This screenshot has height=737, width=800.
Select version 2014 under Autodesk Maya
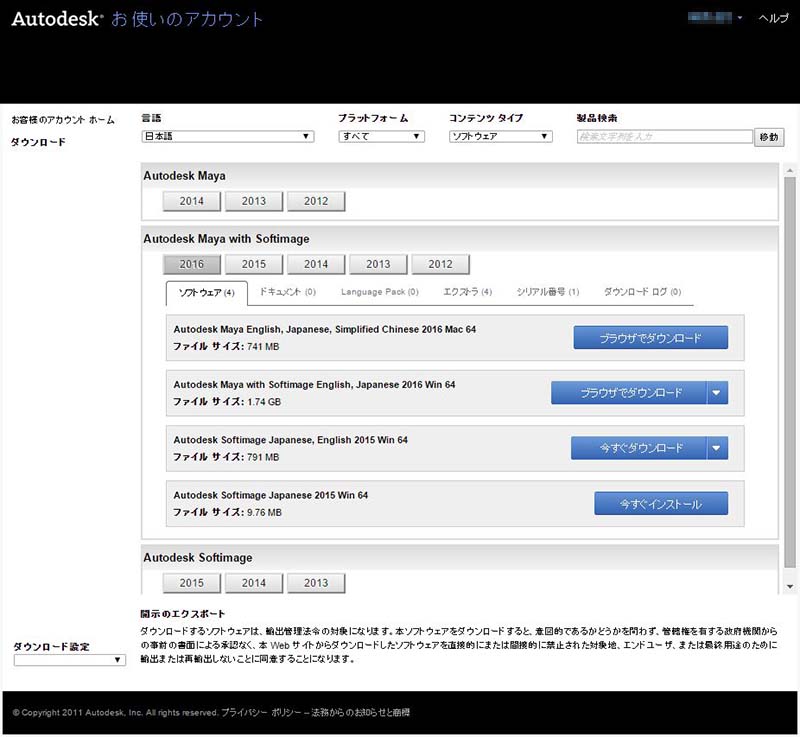point(191,201)
